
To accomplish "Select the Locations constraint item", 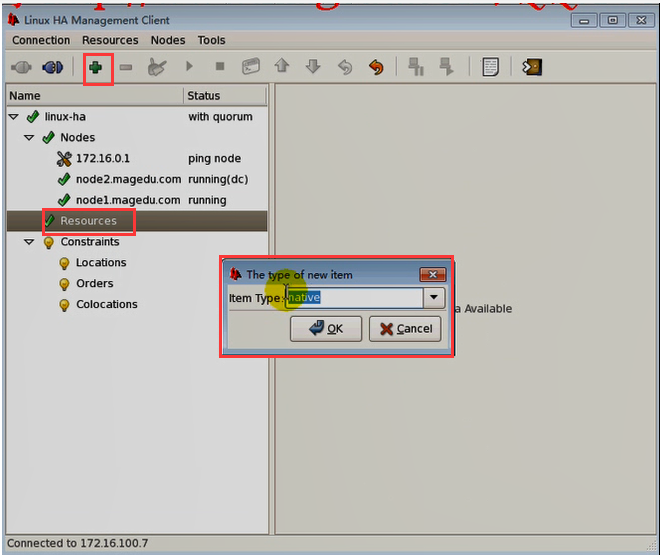I will point(101,263).
